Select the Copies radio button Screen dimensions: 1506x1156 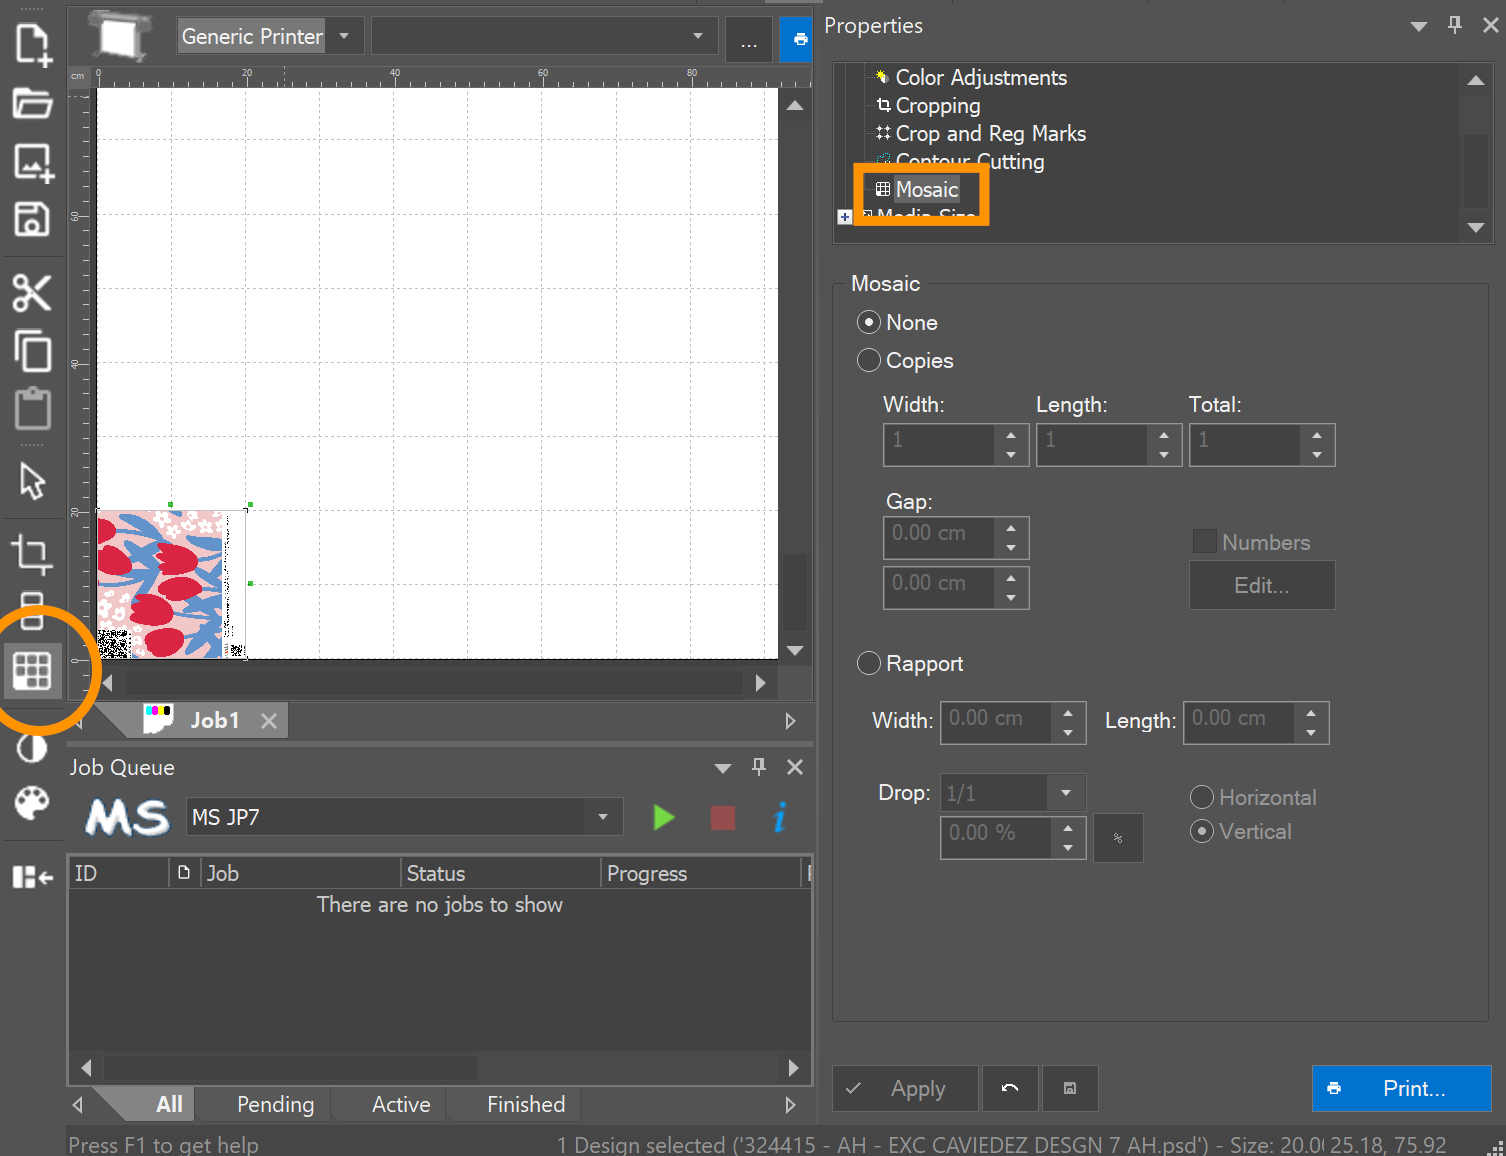coord(868,360)
